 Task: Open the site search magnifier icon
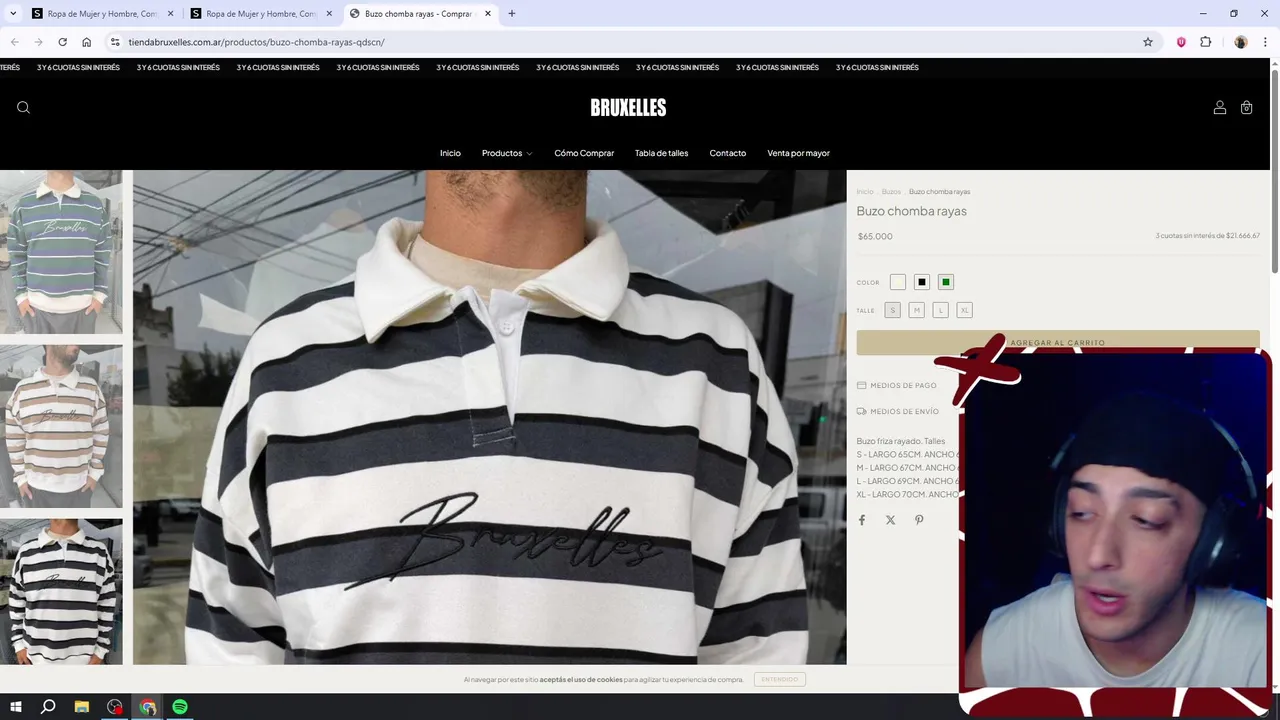coord(23,108)
